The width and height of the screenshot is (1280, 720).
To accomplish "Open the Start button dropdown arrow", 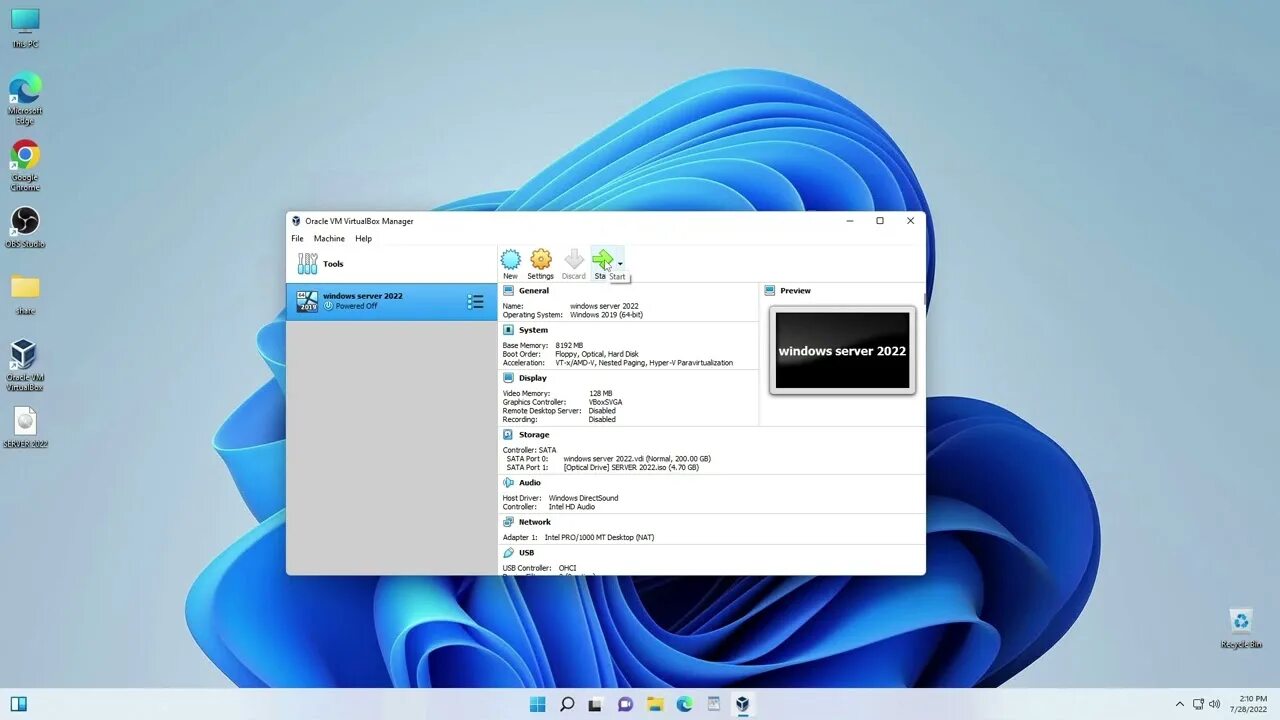I will coord(620,264).
